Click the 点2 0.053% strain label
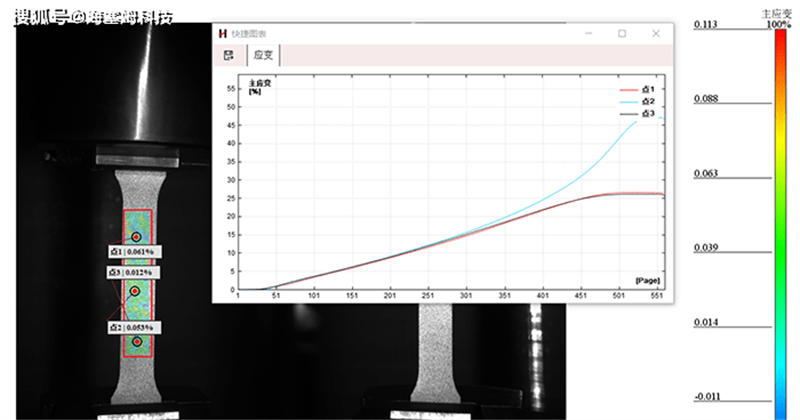This screenshot has width=800, height=420. [x=132, y=327]
